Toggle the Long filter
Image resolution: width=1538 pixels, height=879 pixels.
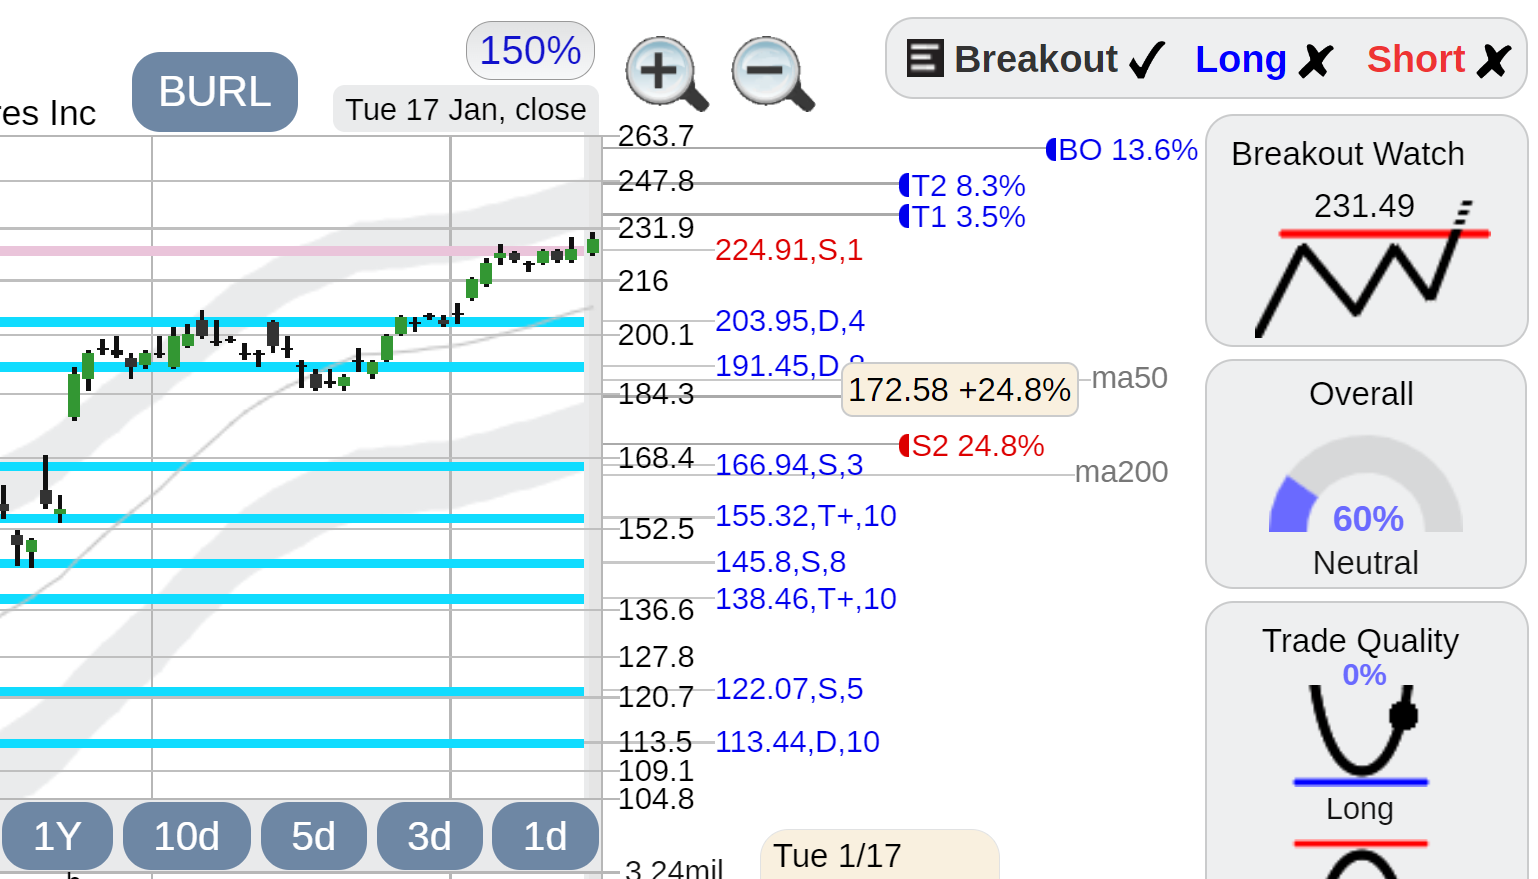point(1264,60)
